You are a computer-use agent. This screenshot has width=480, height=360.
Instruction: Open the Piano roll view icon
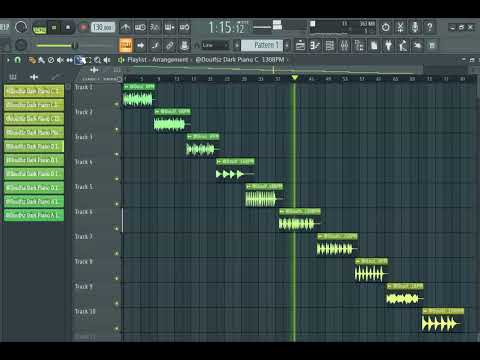(x=315, y=45)
